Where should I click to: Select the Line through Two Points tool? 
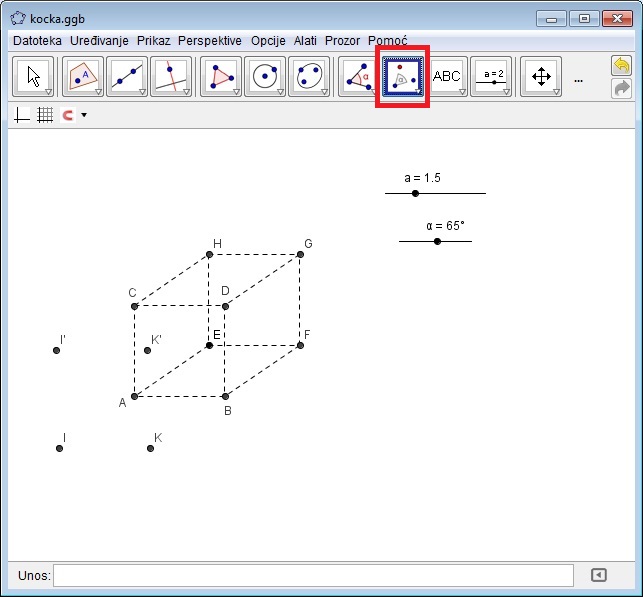pos(127,77)
